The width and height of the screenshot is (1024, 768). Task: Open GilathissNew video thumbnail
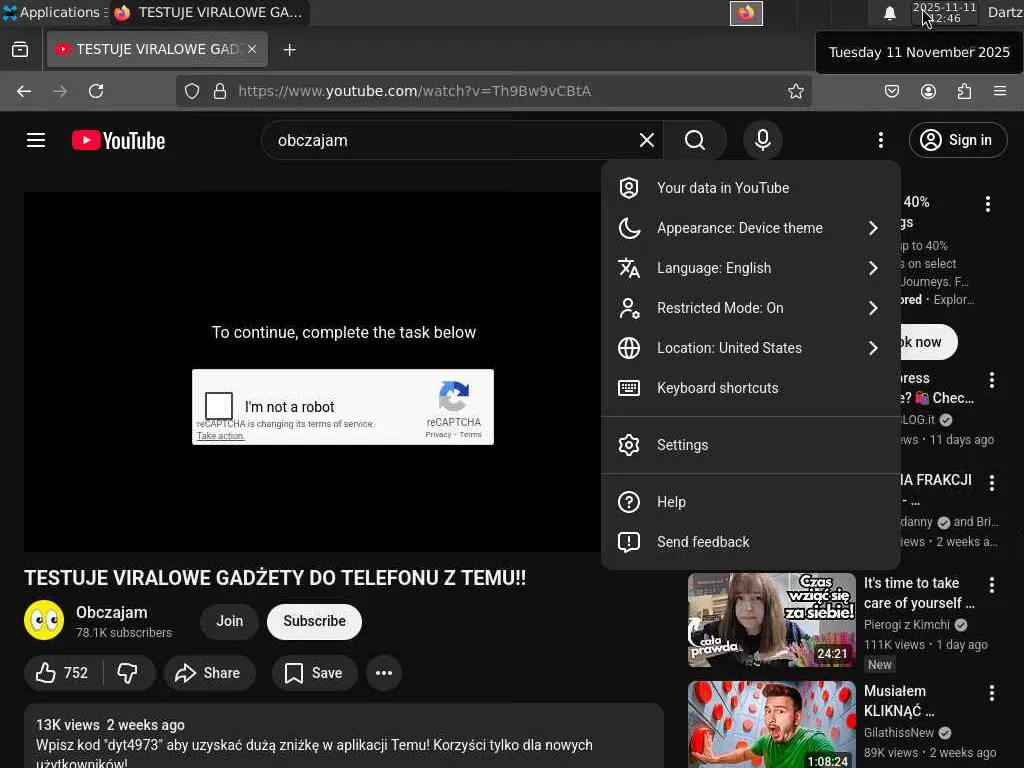click(771, 725)
